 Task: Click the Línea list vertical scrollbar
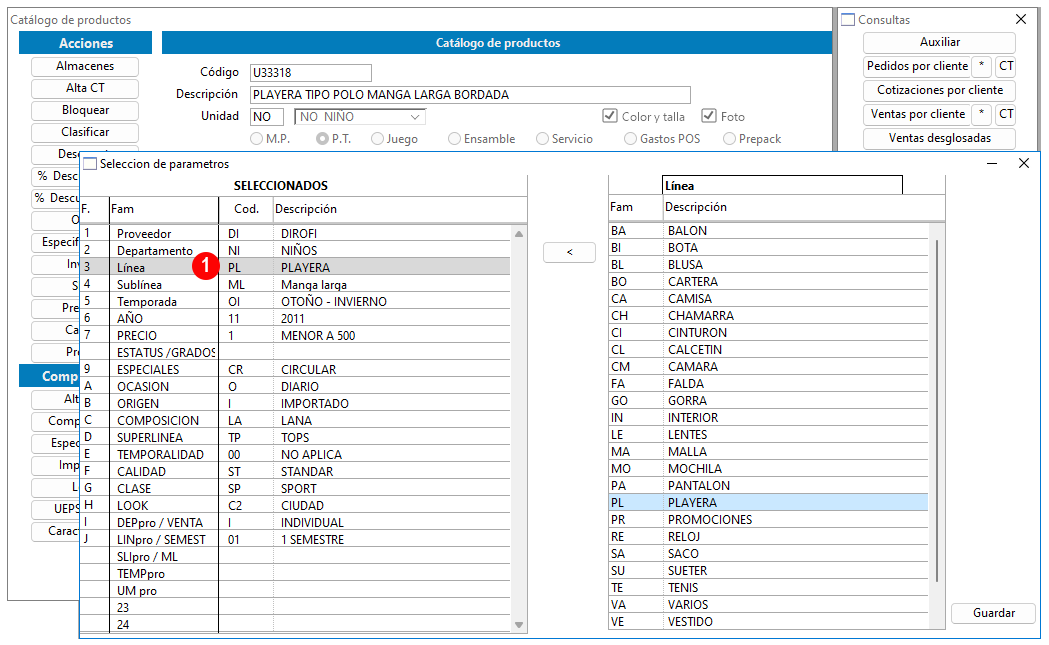(937, 411)
